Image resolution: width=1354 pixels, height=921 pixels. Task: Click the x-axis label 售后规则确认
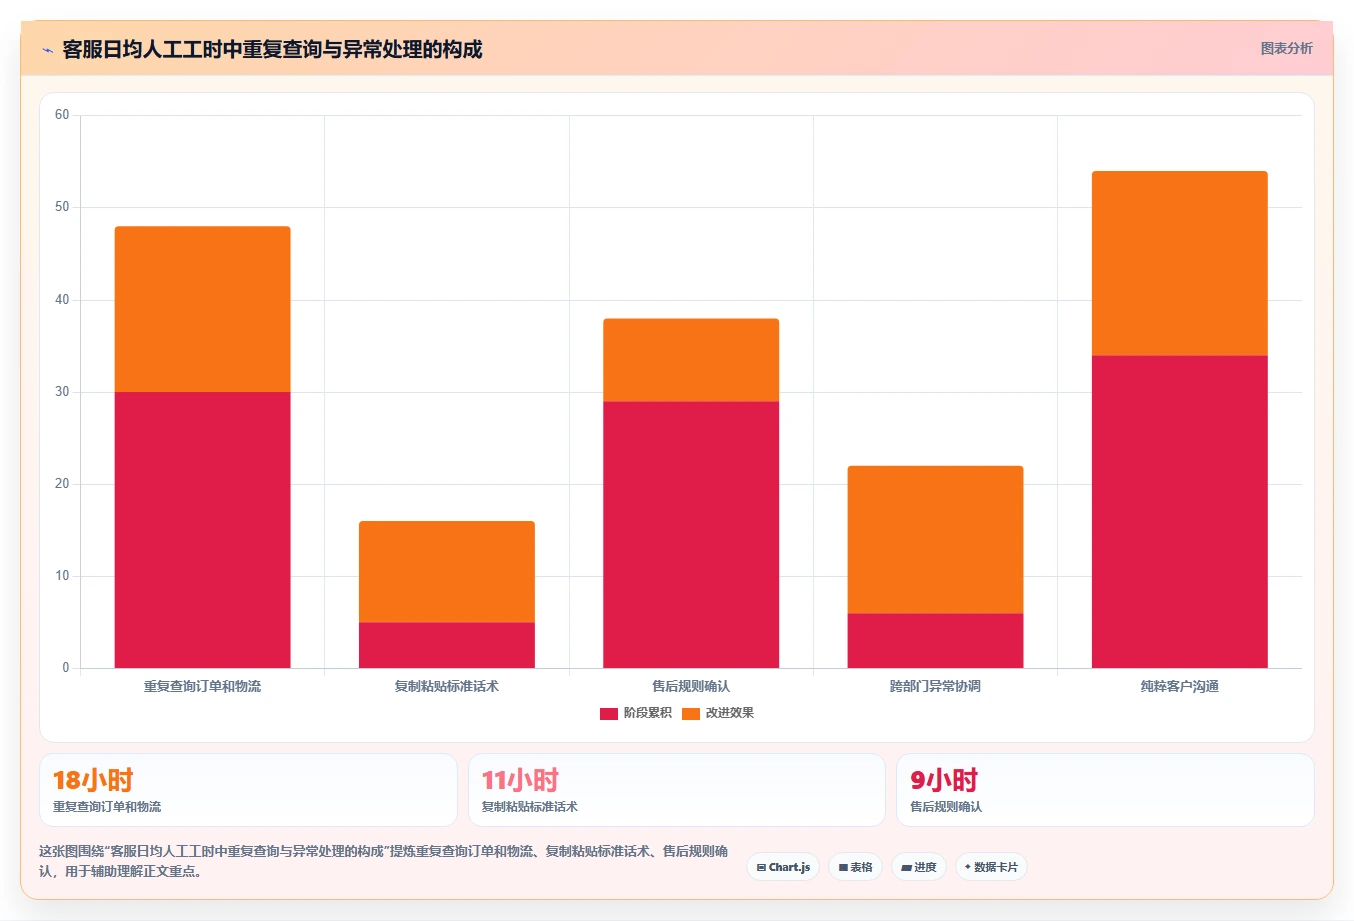[x=691, y=686]
